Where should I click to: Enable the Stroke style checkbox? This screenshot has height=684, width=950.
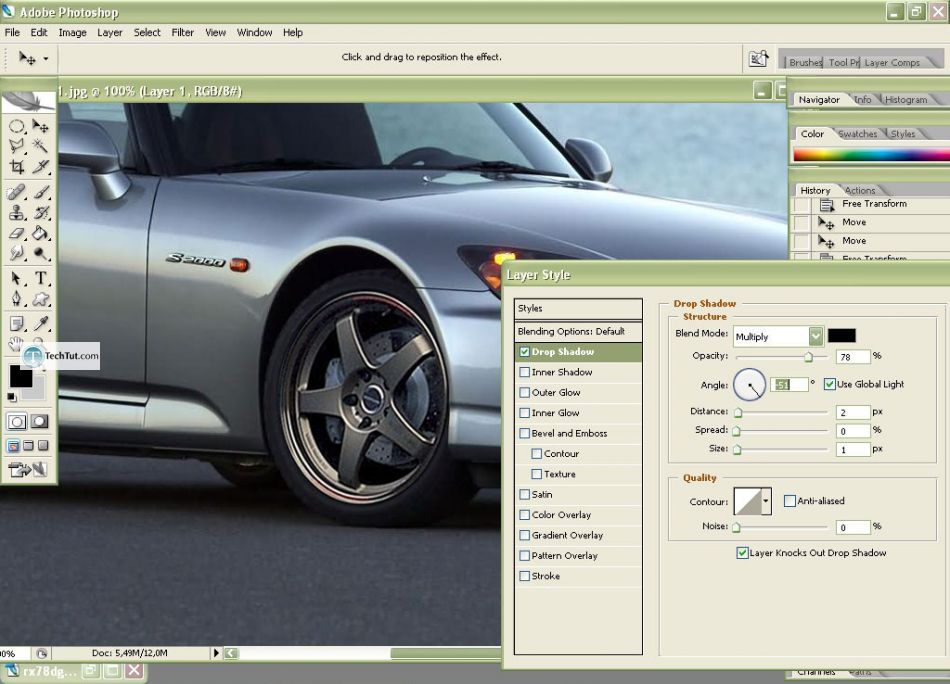[x=525, y=576]
